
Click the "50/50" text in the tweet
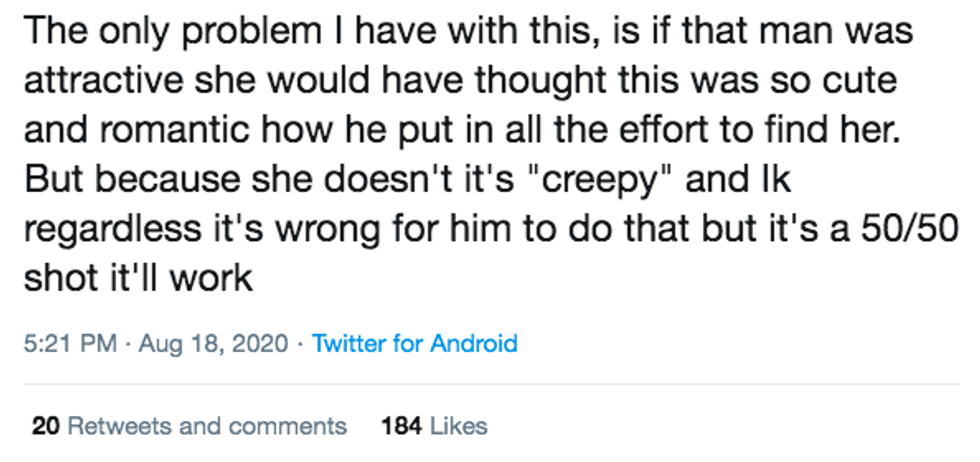909,229
